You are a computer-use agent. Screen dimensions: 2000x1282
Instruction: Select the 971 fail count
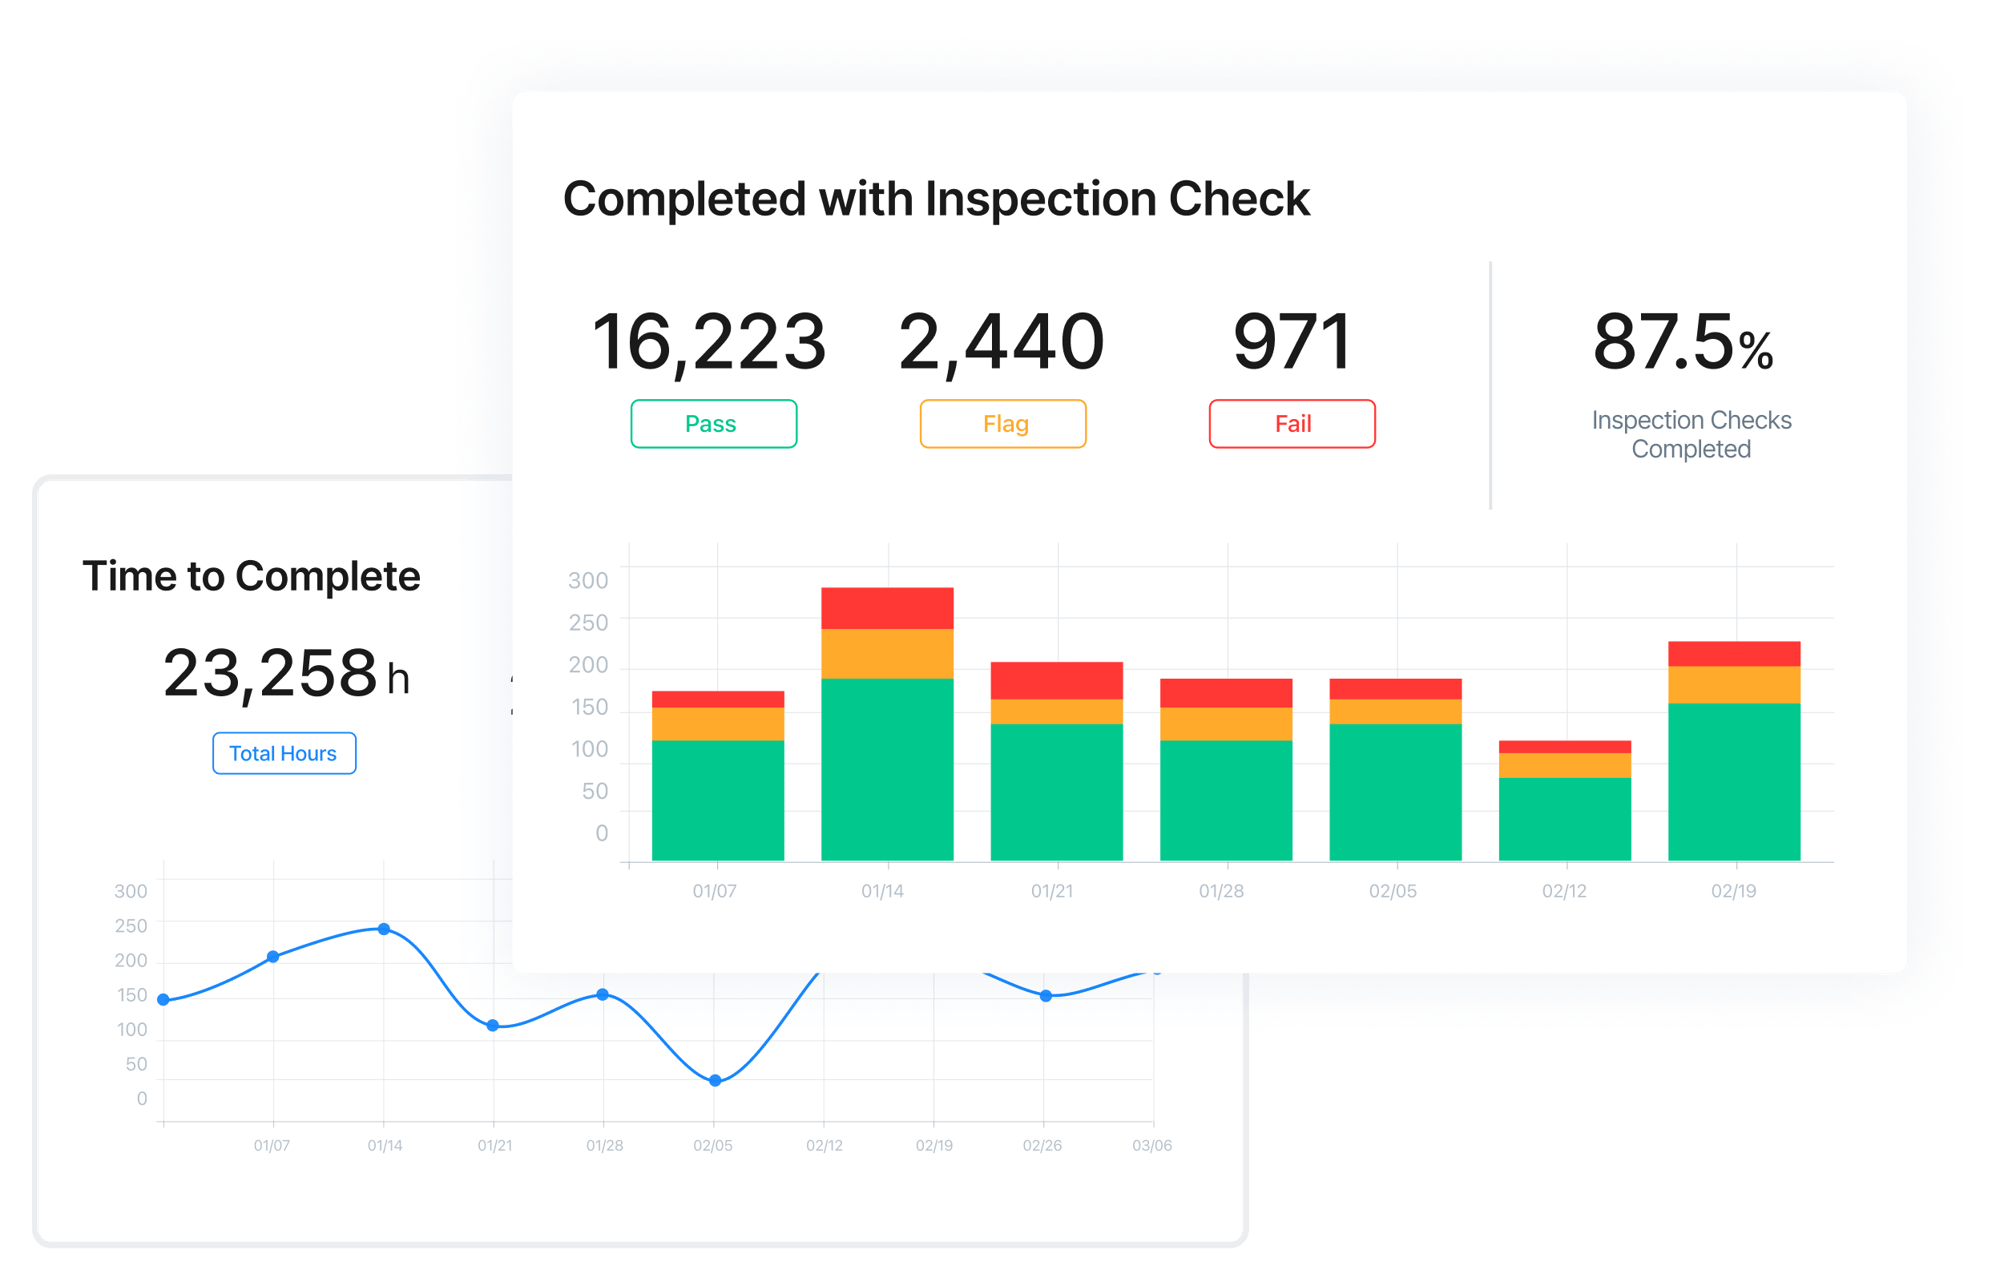coord(1293,342)
